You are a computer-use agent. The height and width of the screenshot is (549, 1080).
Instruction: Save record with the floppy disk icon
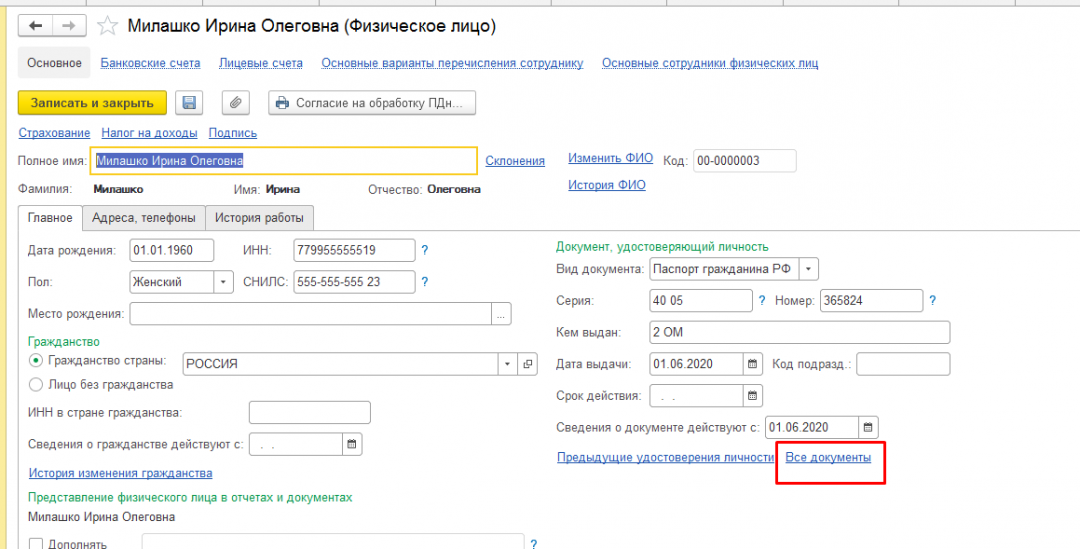coord(188,103)
